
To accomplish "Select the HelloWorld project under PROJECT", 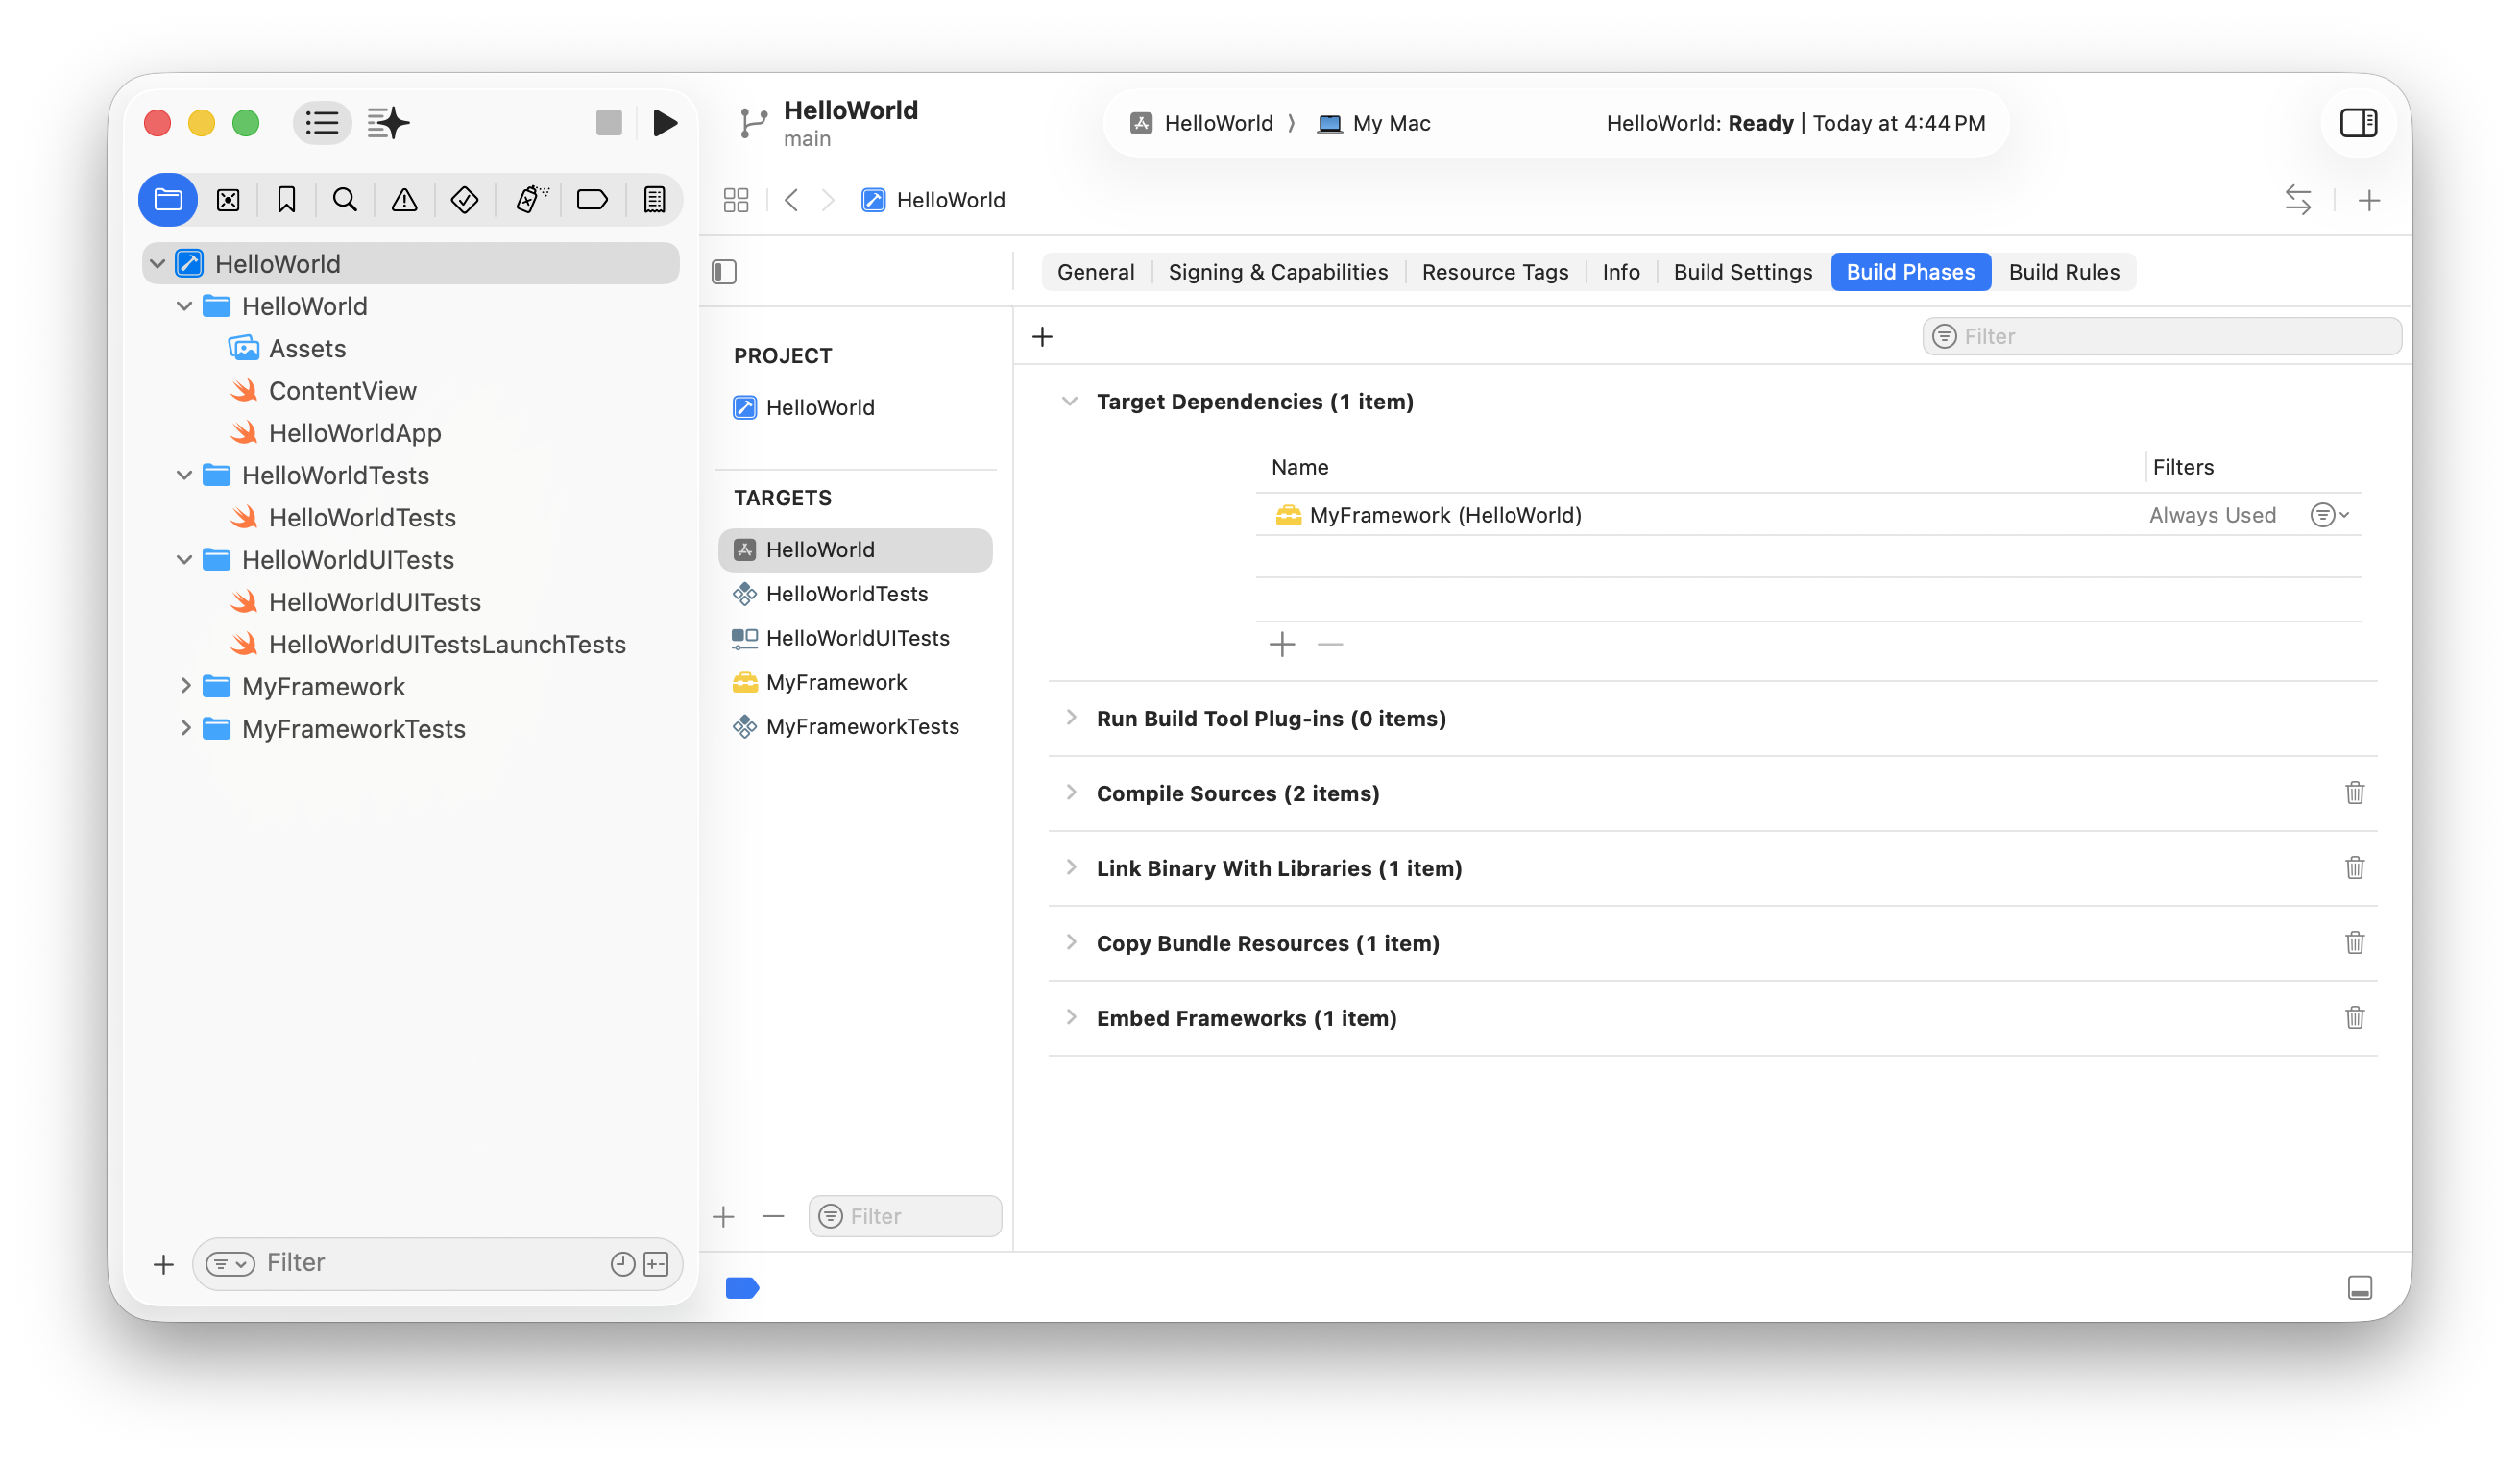I will pyautogui.click(x=855, y=408).
